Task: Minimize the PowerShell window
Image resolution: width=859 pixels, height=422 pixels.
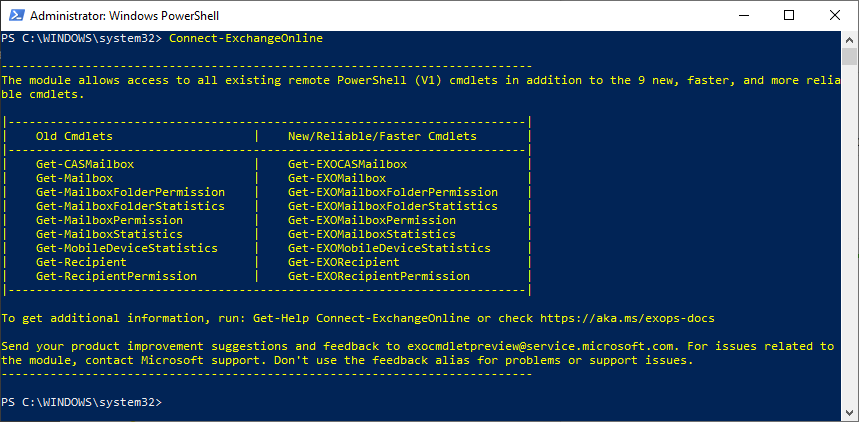Action: coord(743,15)
